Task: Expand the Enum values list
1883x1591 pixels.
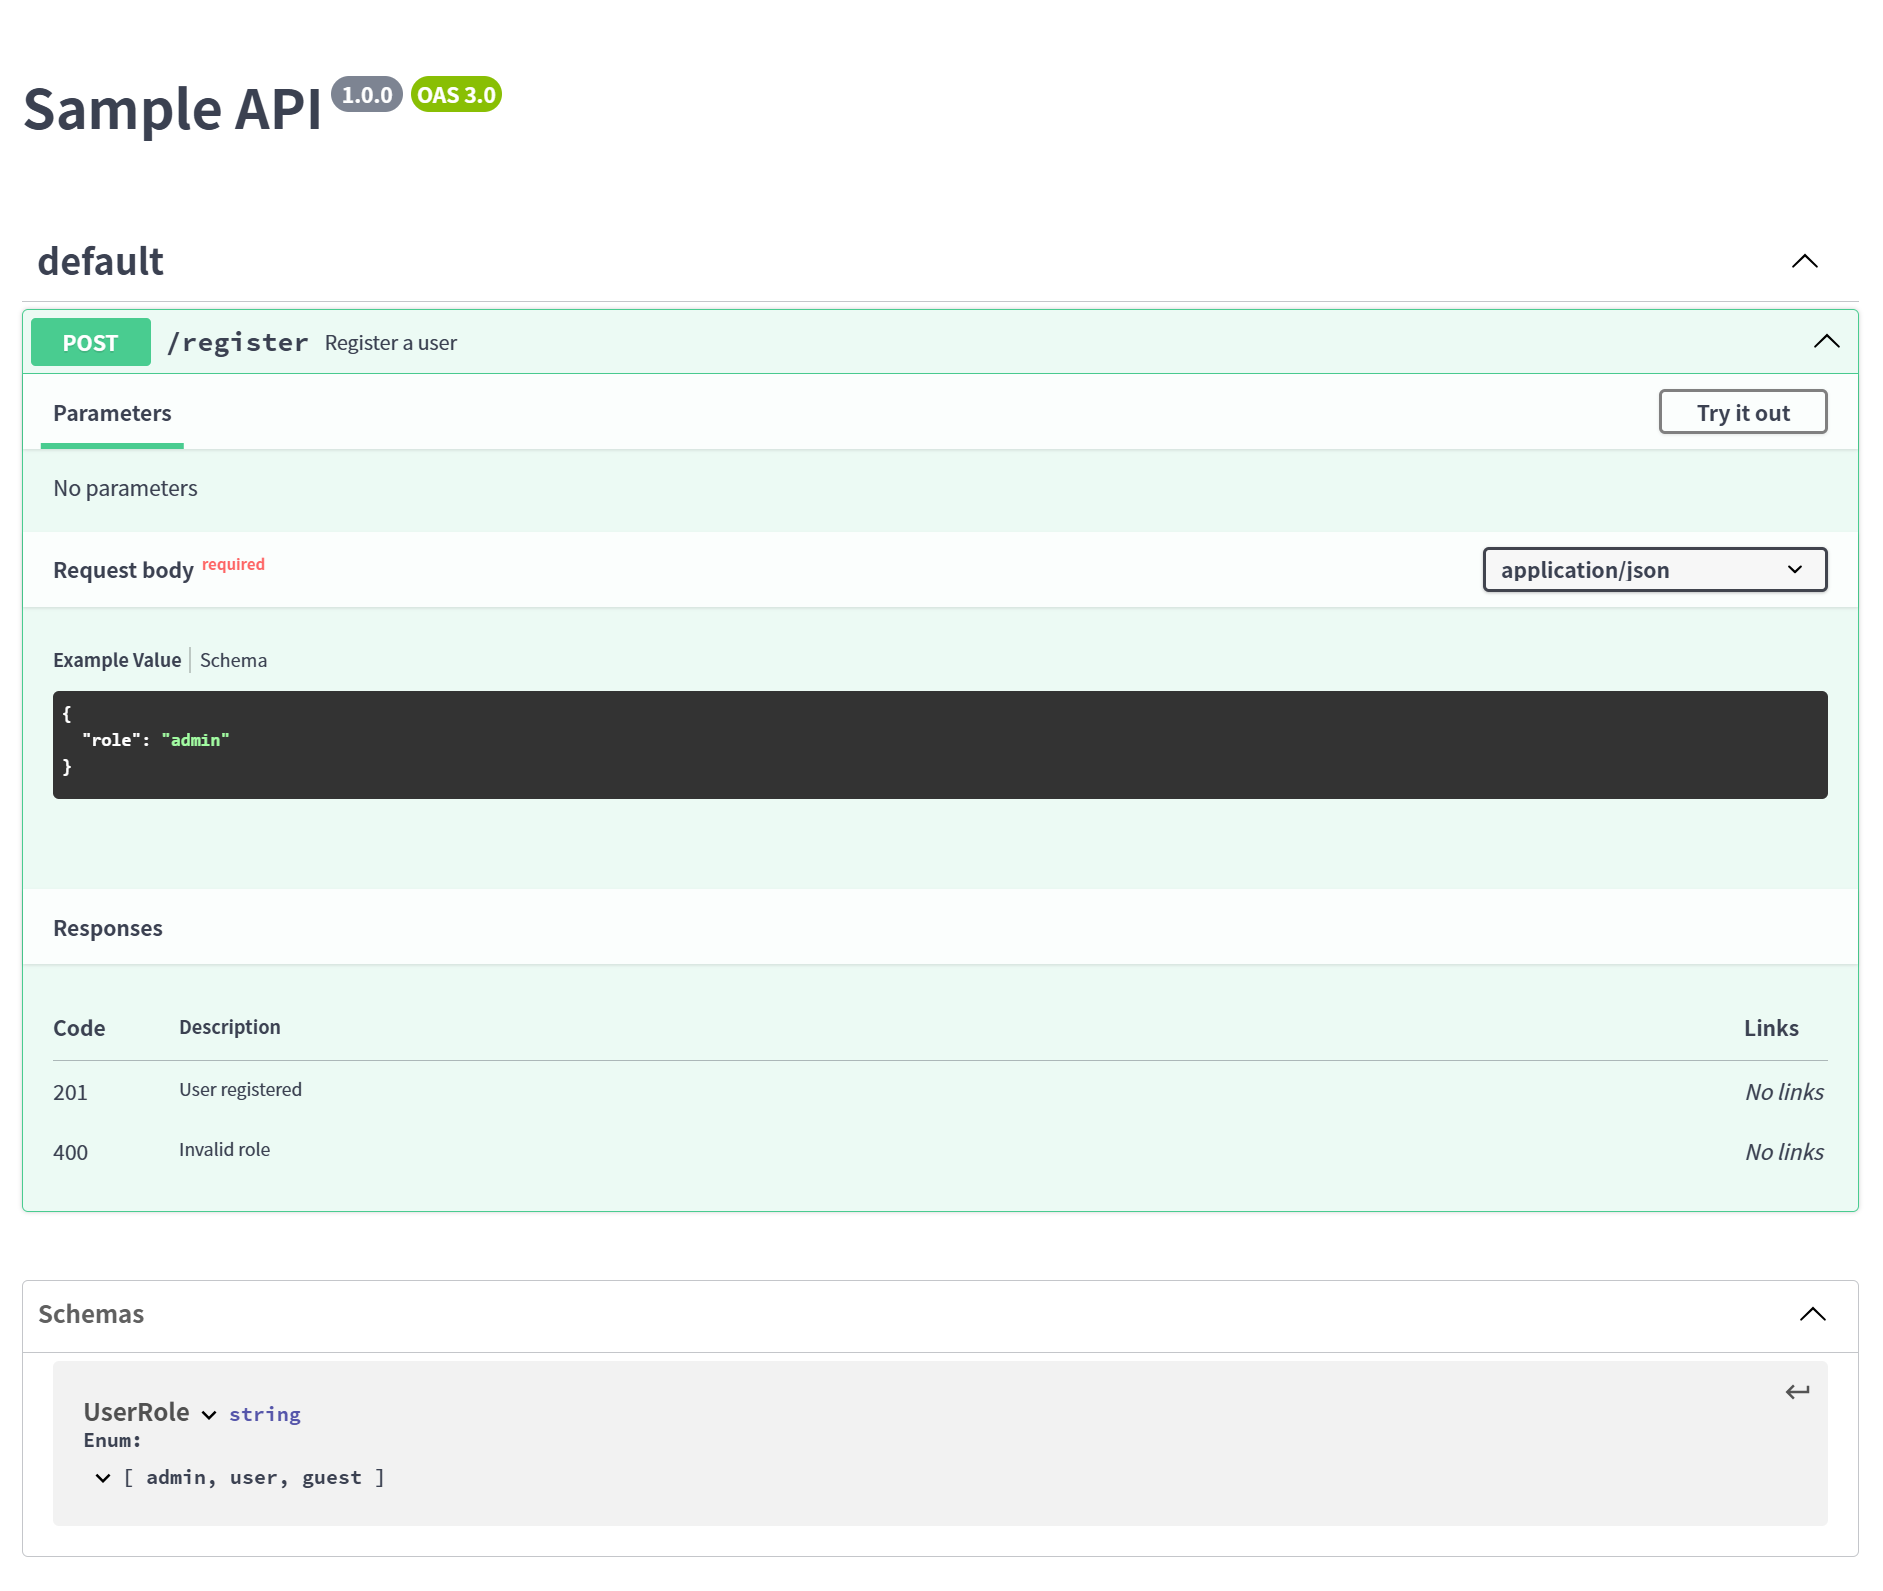Action: pyautogui.click(x=103, y=1477)
